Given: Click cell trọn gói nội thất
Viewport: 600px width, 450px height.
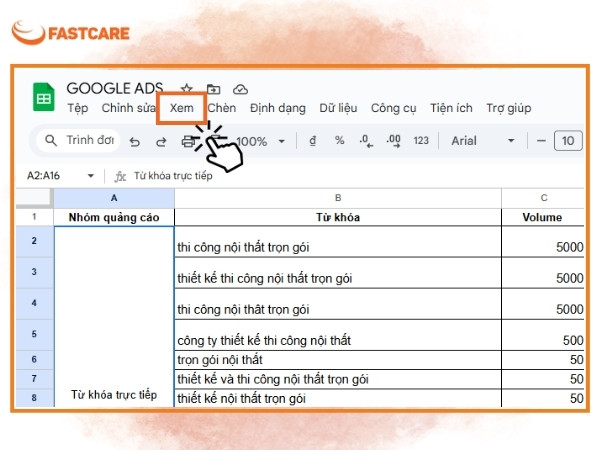Looking at the screenshot, I should [x=338, y=360].
